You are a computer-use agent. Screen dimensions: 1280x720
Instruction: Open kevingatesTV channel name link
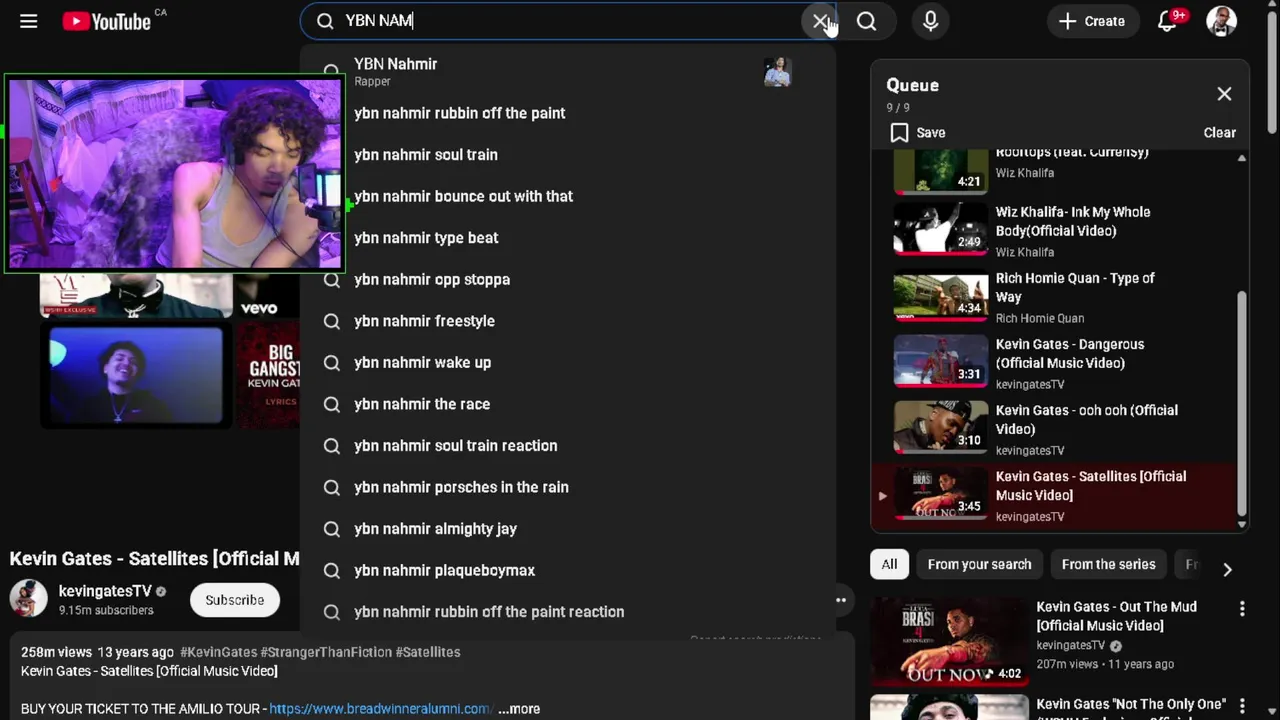tap(105, 591)
